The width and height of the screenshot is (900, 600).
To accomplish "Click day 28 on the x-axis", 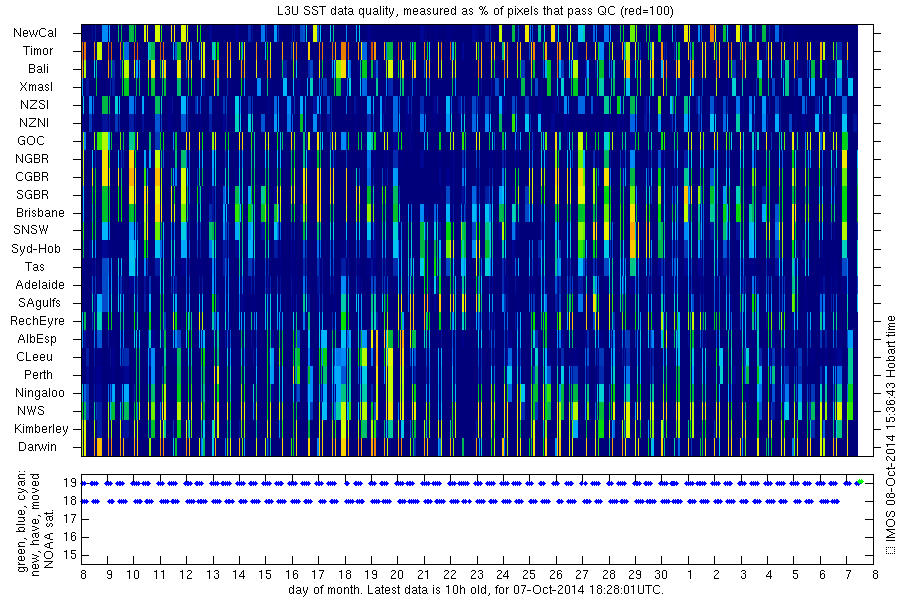I will 608,575.
